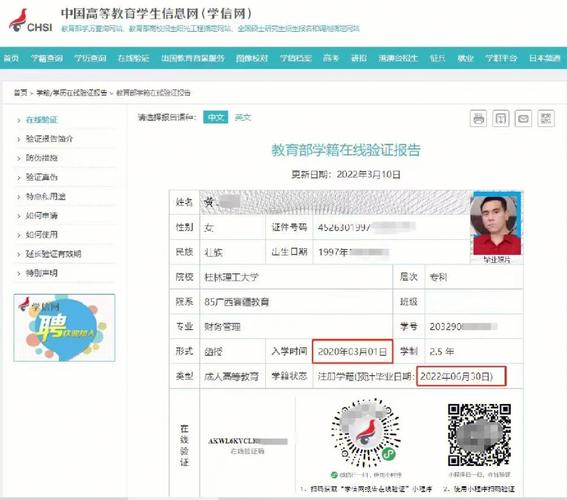Switch report language to 英文

point(243,117)
